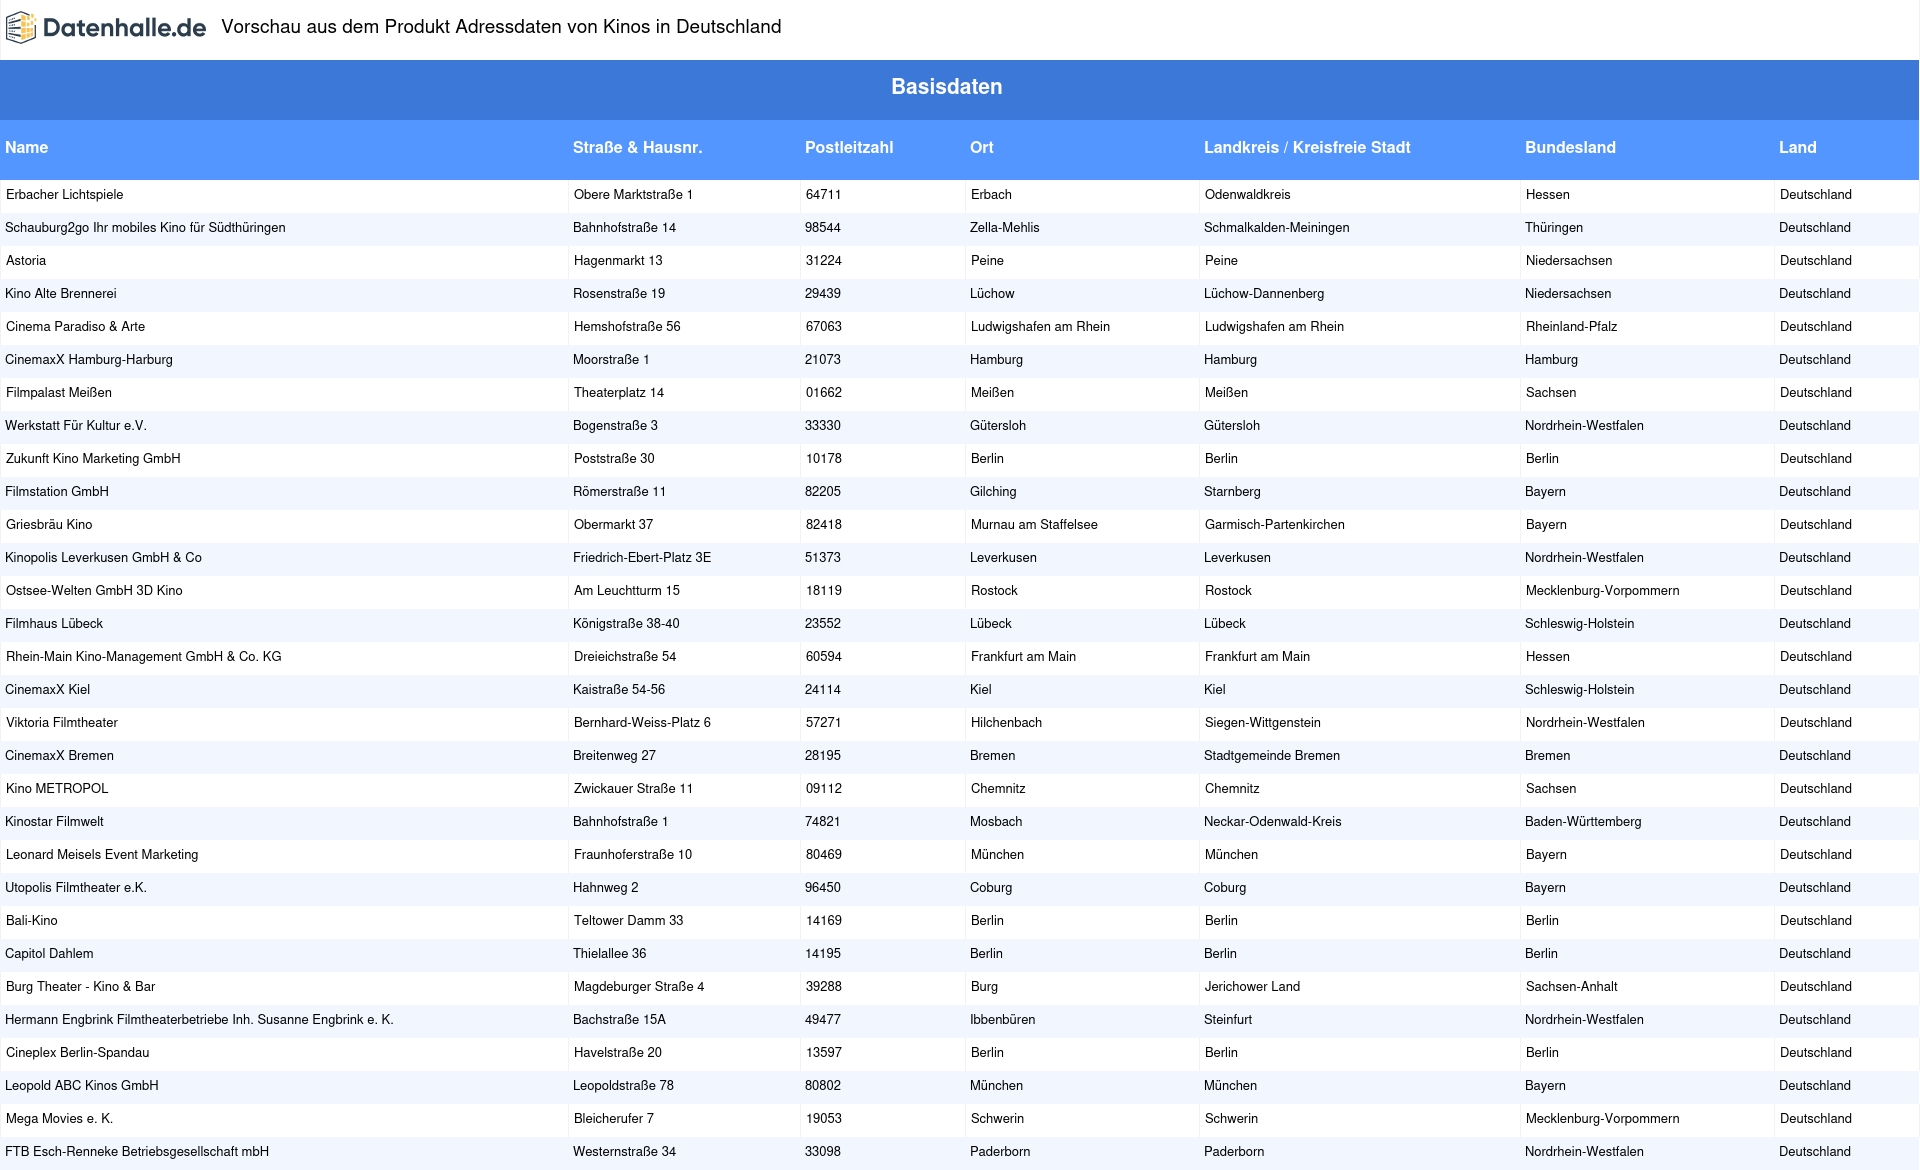Screen dimensions: 1920x1170
Task: Select Schauburg2go Ihr mobiles Kino cell
Action: click(146, 228)
